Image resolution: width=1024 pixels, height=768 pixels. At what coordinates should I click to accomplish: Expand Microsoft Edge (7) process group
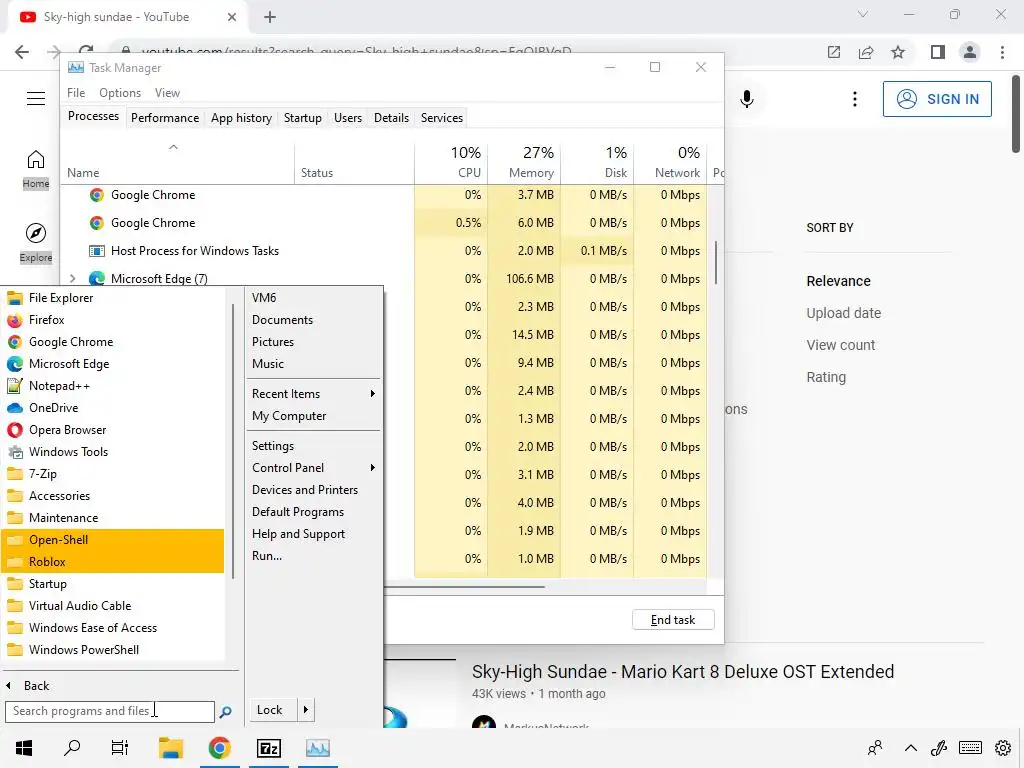pyautogui.click(x=72, y=279)
